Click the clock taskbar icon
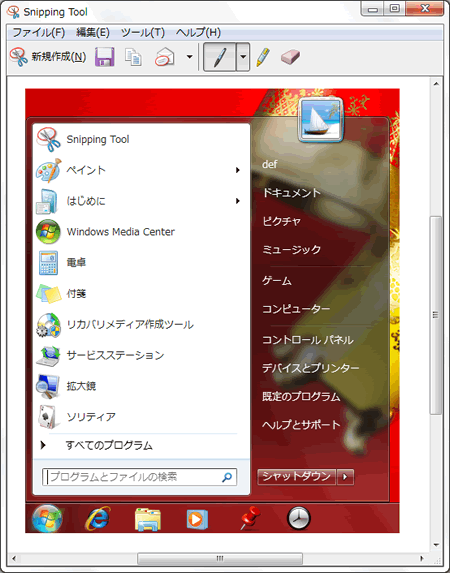 coord(299,518)
